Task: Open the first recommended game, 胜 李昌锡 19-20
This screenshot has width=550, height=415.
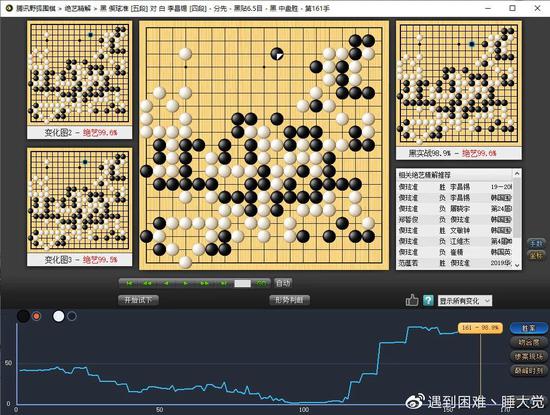Action: click(x=455, y=187)
